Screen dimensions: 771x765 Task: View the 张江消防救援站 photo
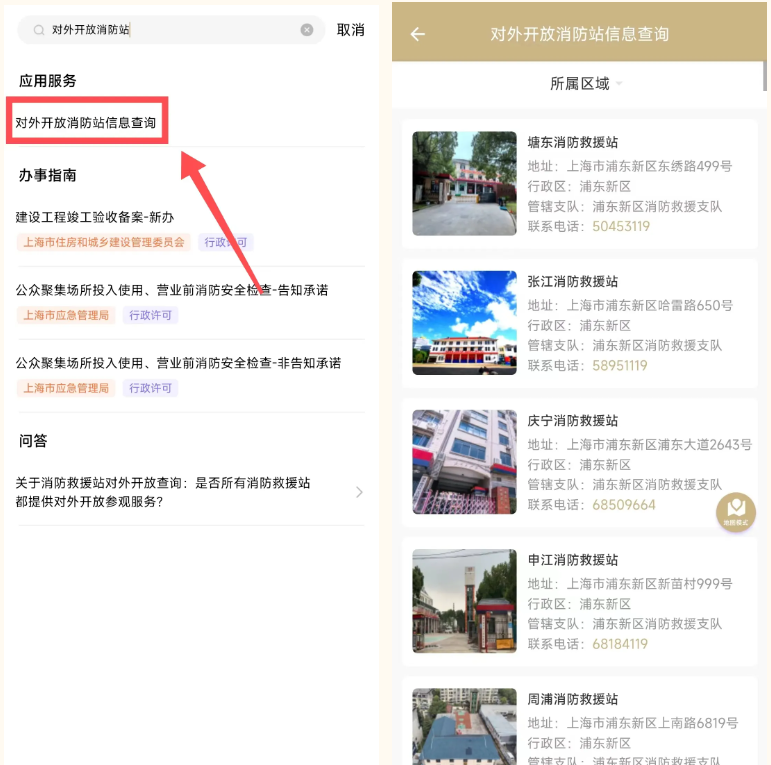(464, 323)
